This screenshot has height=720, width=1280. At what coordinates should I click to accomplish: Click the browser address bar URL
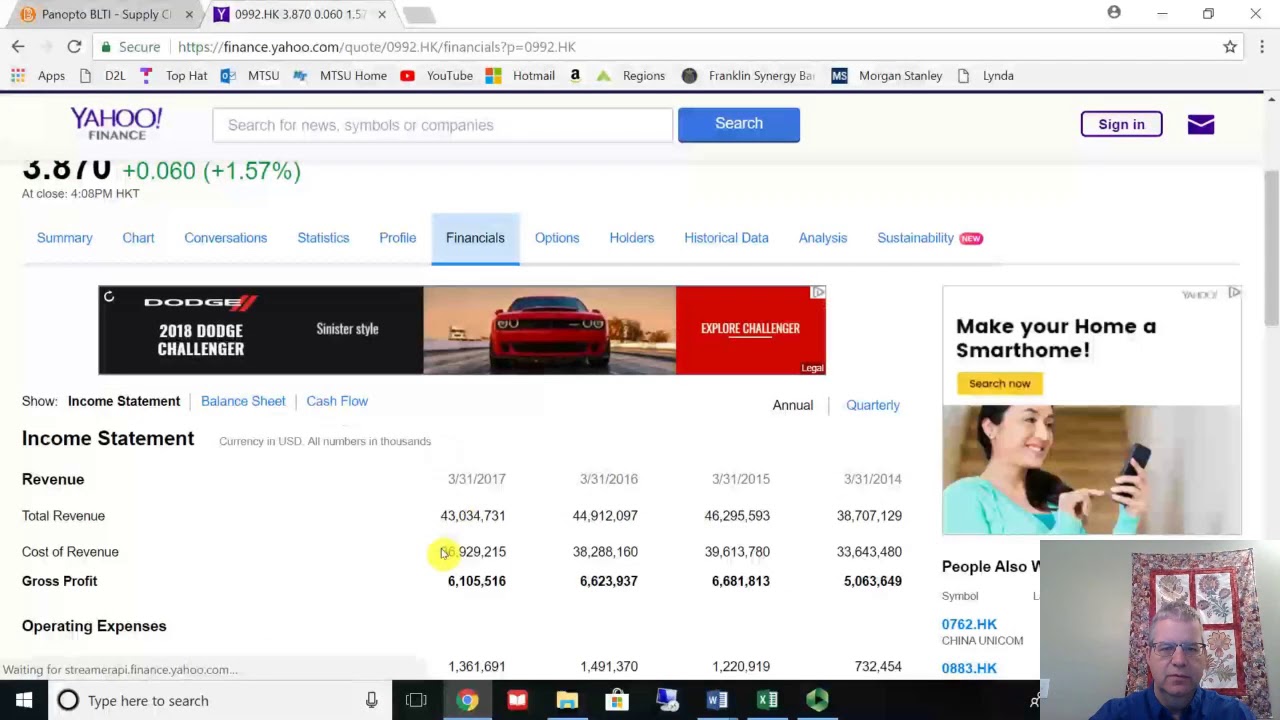click(x=377, y=47)
